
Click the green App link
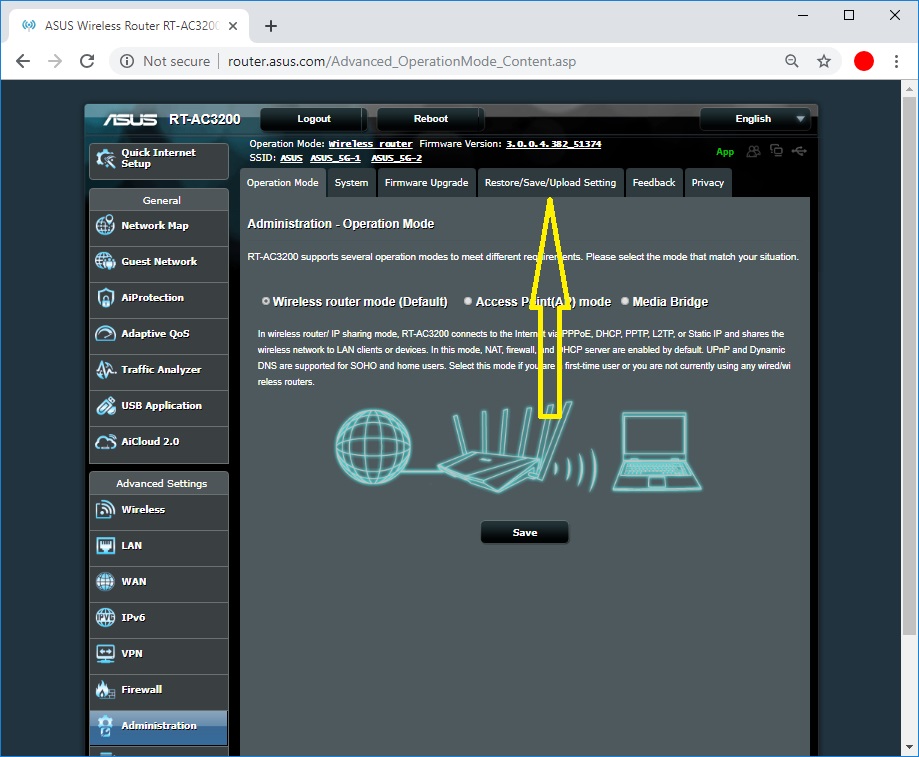click(x=725, y=152)
